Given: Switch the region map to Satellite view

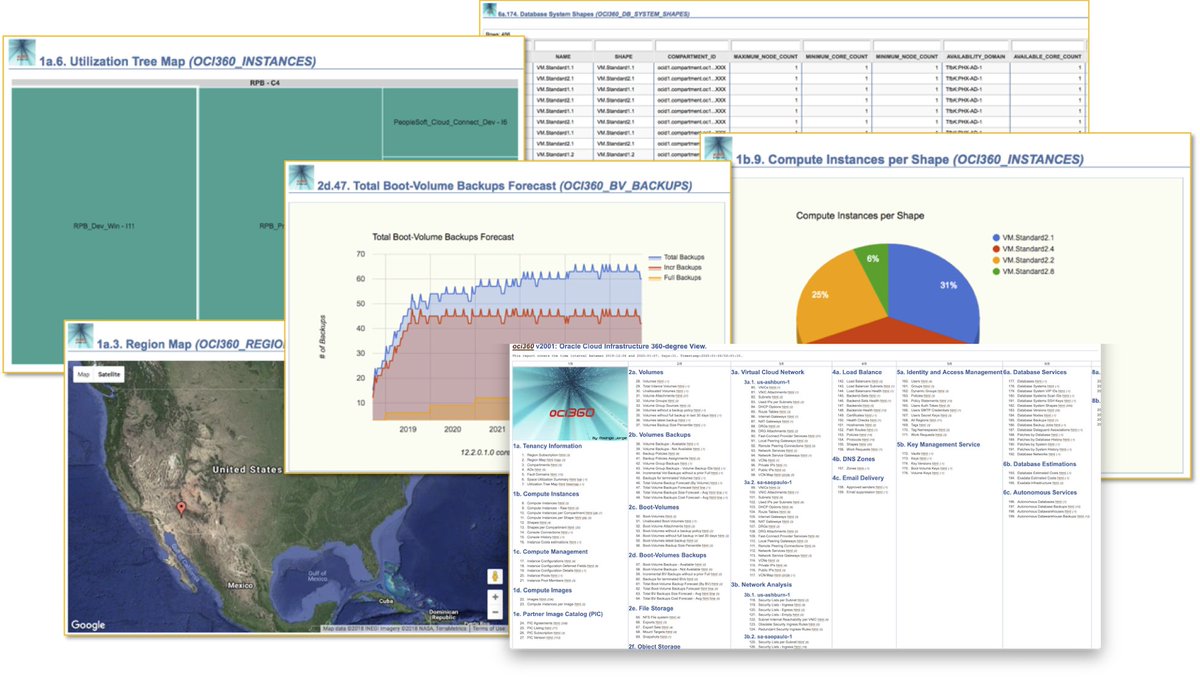Looking at the screenshot, I should click(109, 374).
